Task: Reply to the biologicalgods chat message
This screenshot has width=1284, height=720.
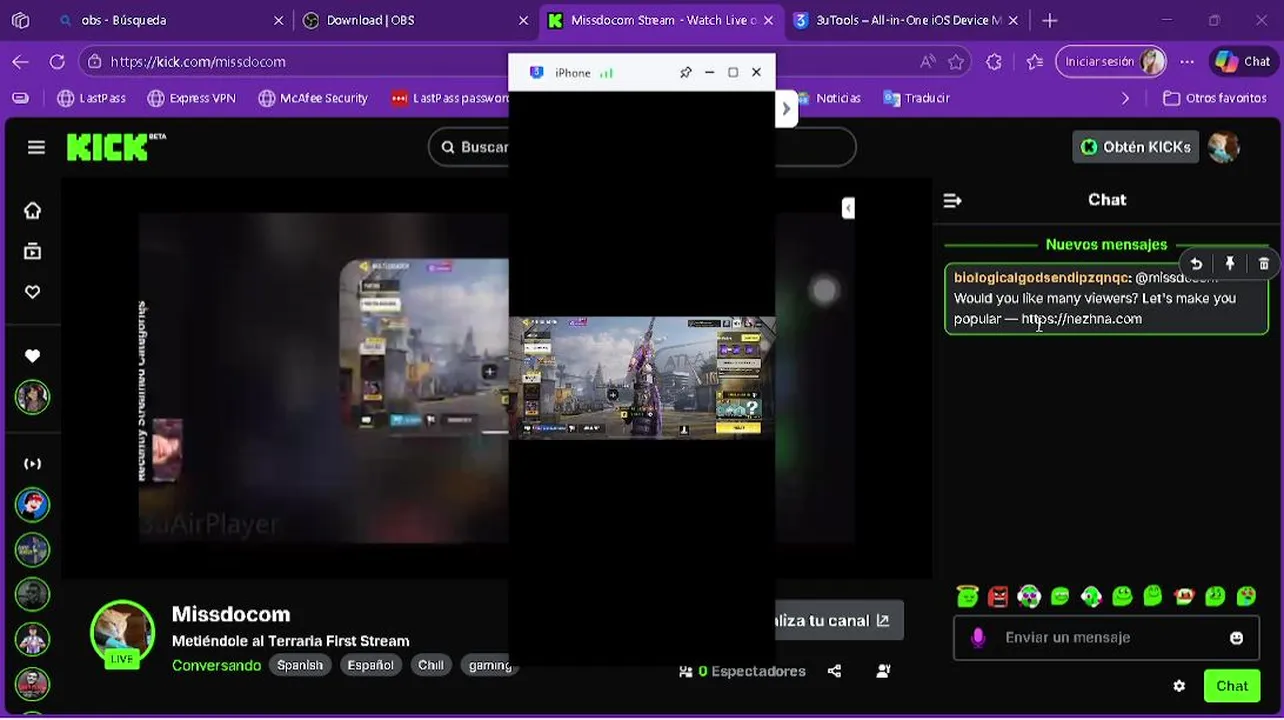Action: point(1196,264)
